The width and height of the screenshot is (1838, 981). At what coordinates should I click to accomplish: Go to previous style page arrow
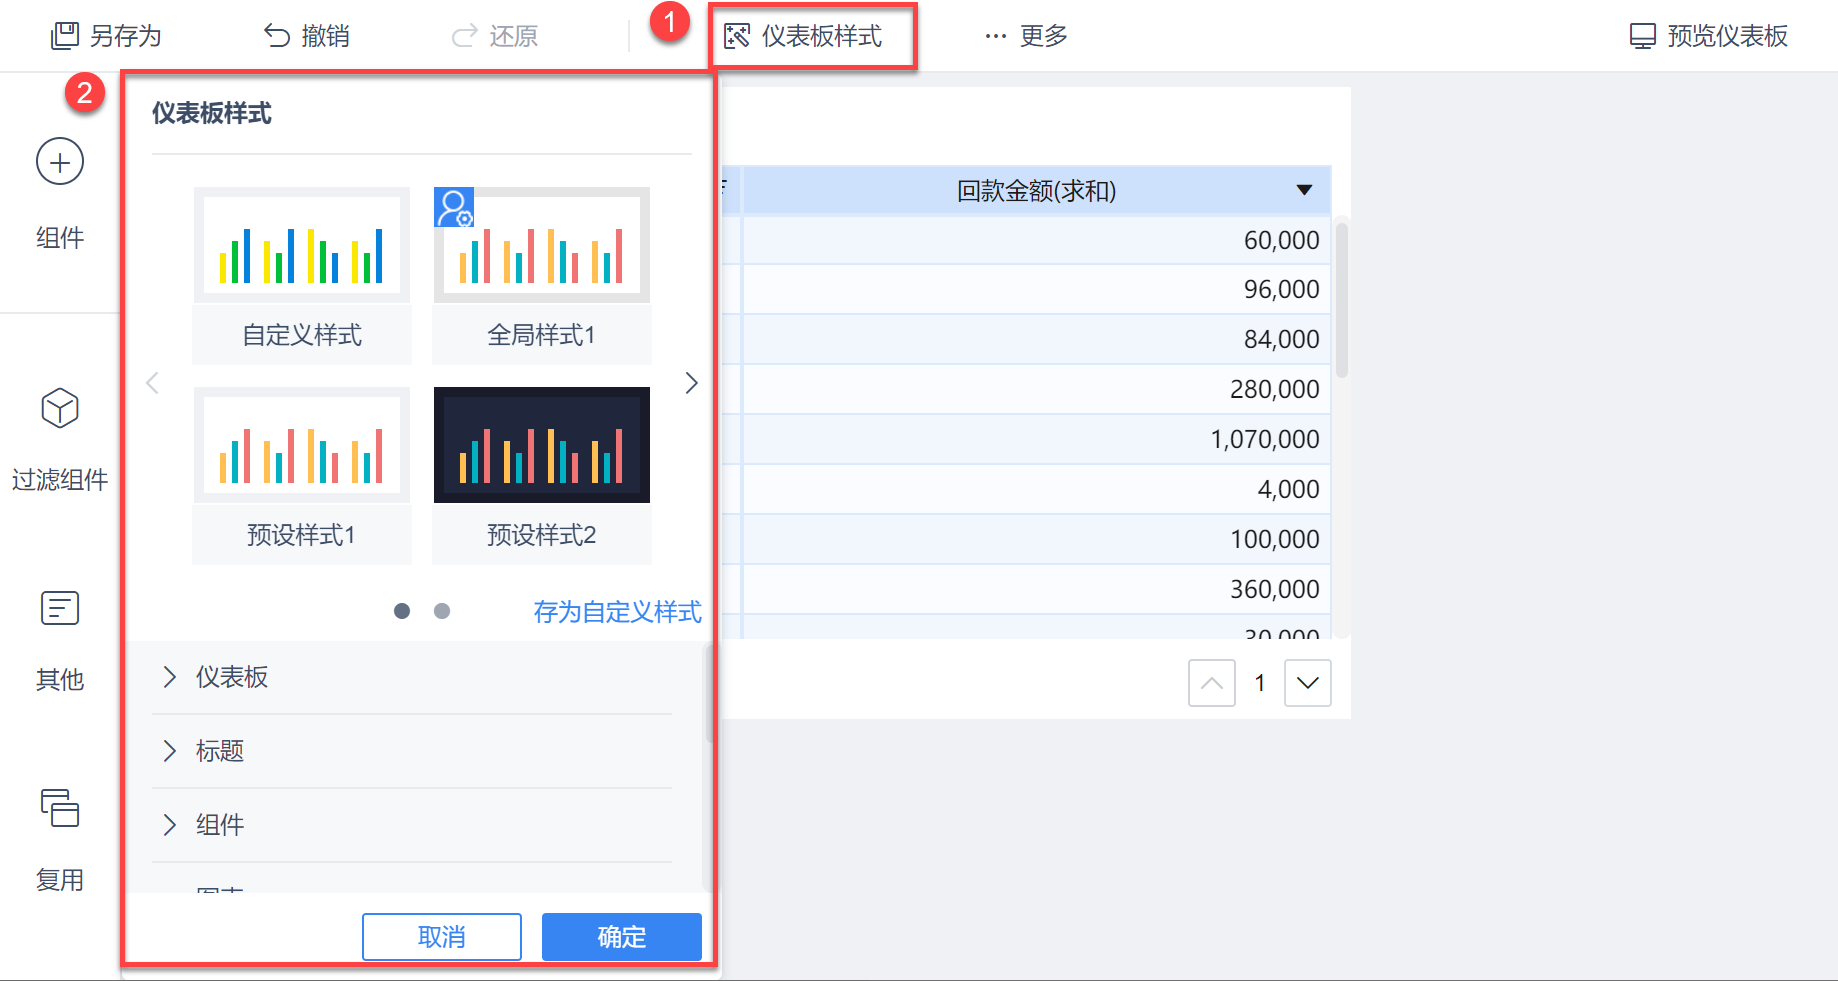tap(153, 383)
